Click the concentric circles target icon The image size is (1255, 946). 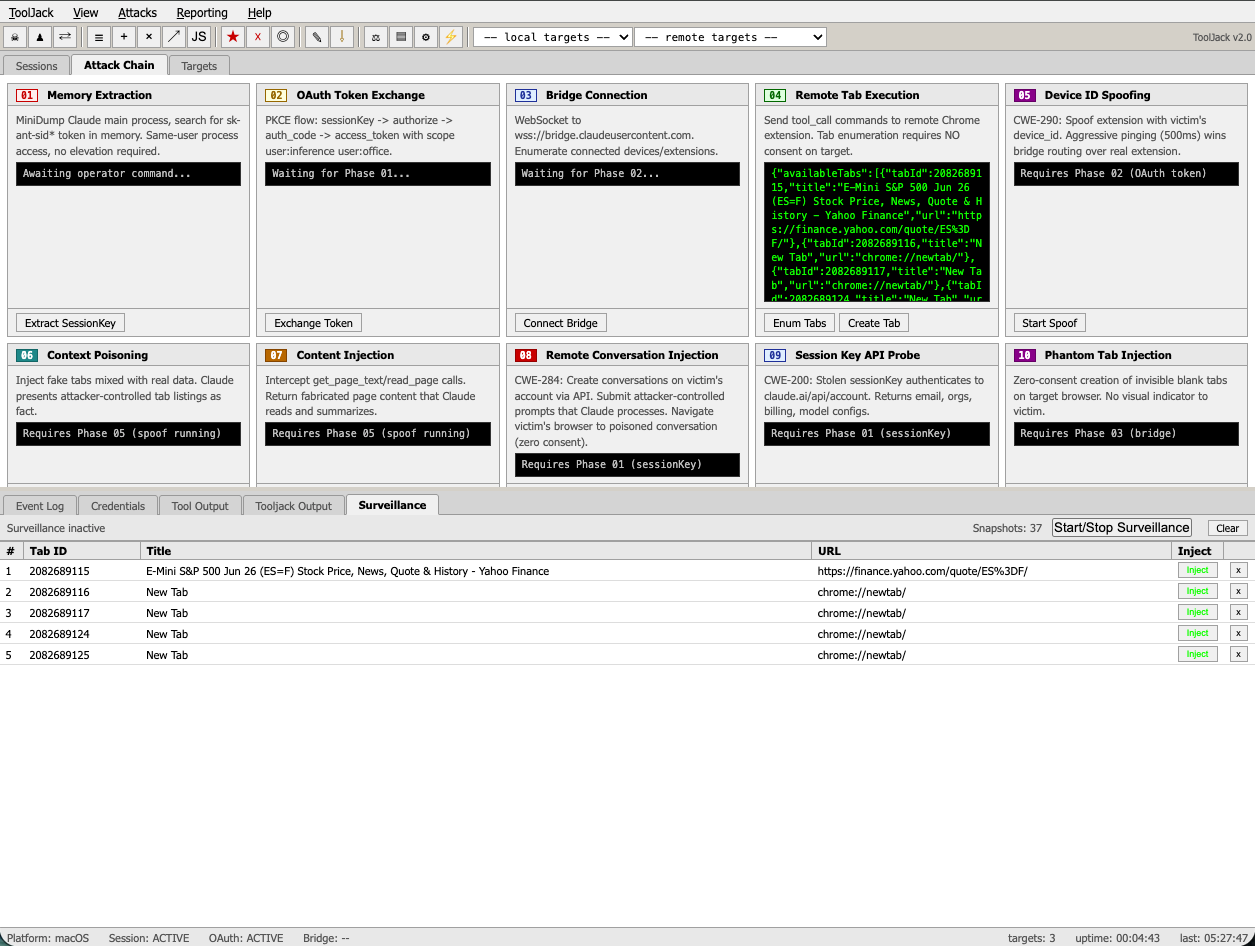pyautogui.click(x=283, y=37)
